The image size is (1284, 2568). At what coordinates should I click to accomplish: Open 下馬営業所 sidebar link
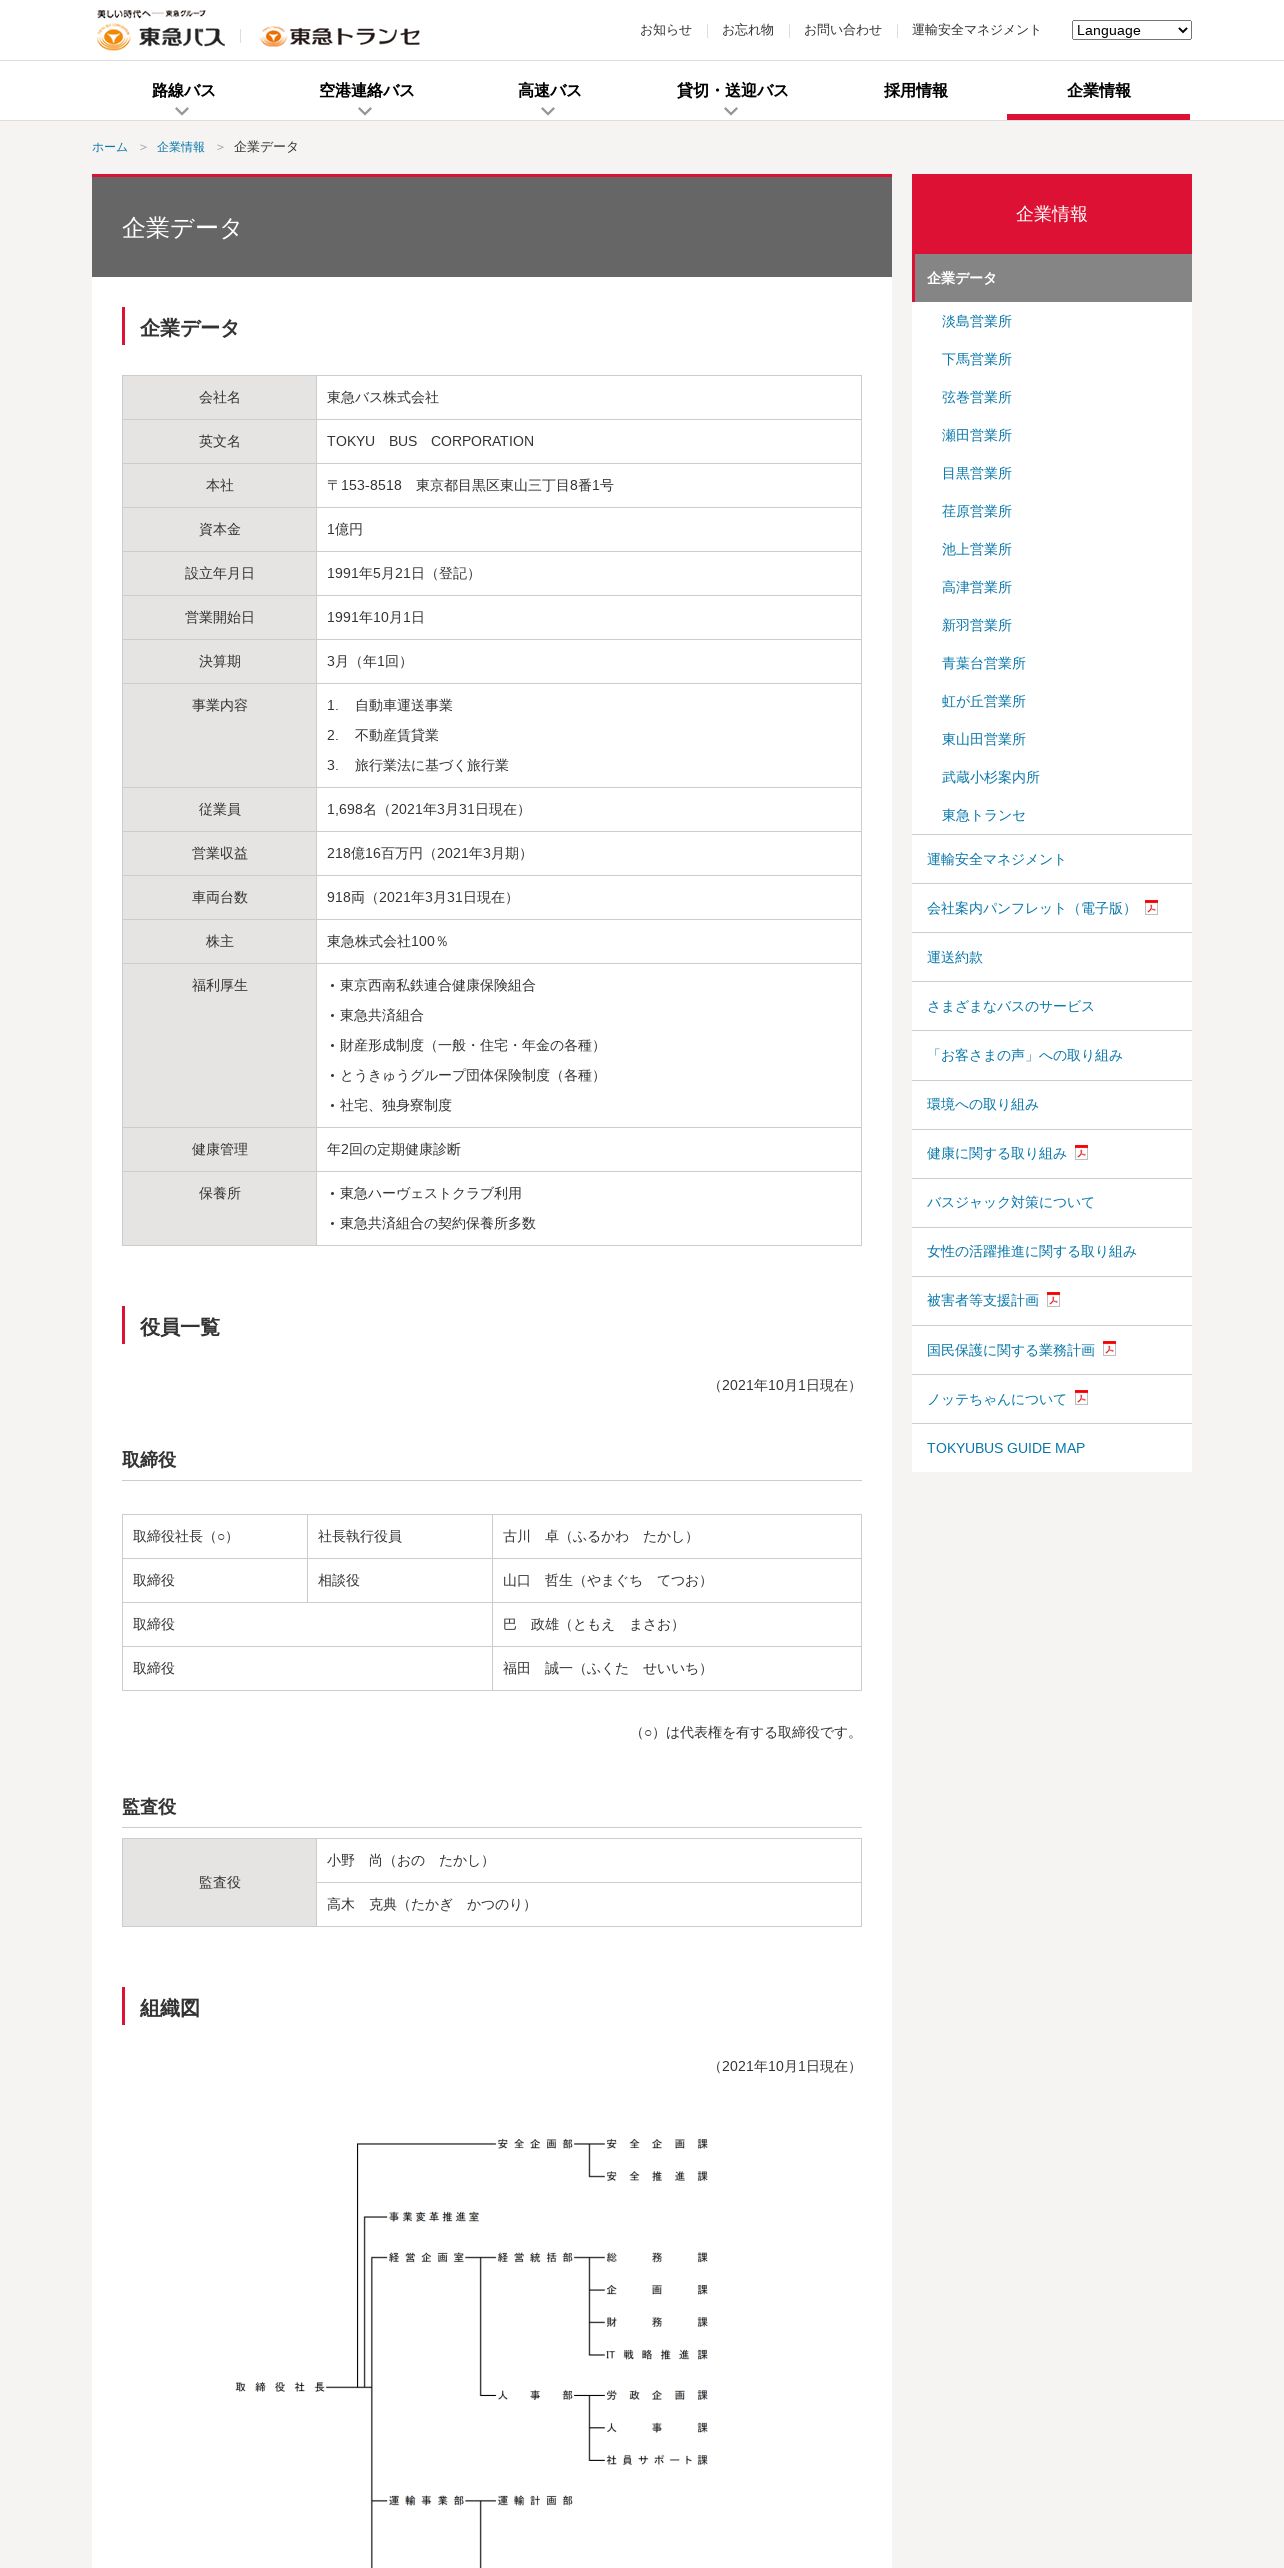pos(976,359)
